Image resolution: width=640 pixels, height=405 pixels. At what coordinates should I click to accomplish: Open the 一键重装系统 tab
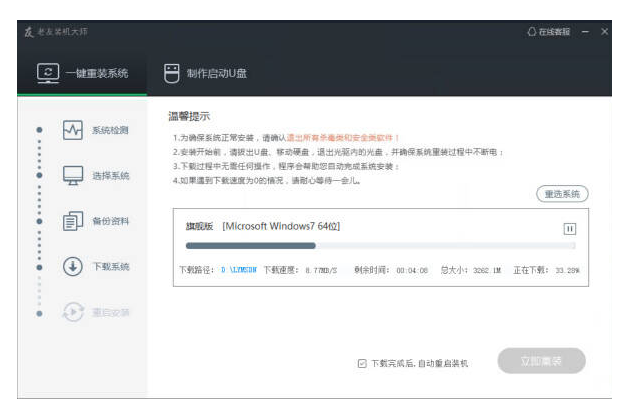tap(82, 73)
